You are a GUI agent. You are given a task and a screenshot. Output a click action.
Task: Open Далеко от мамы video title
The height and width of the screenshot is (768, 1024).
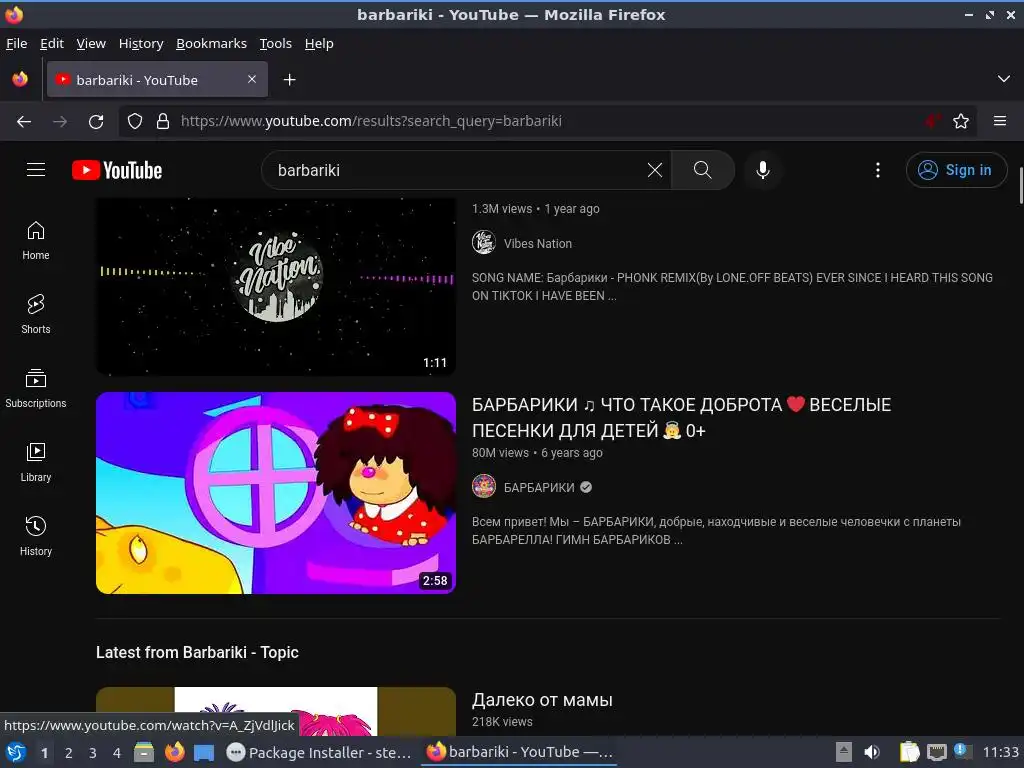tap(542, 700)
